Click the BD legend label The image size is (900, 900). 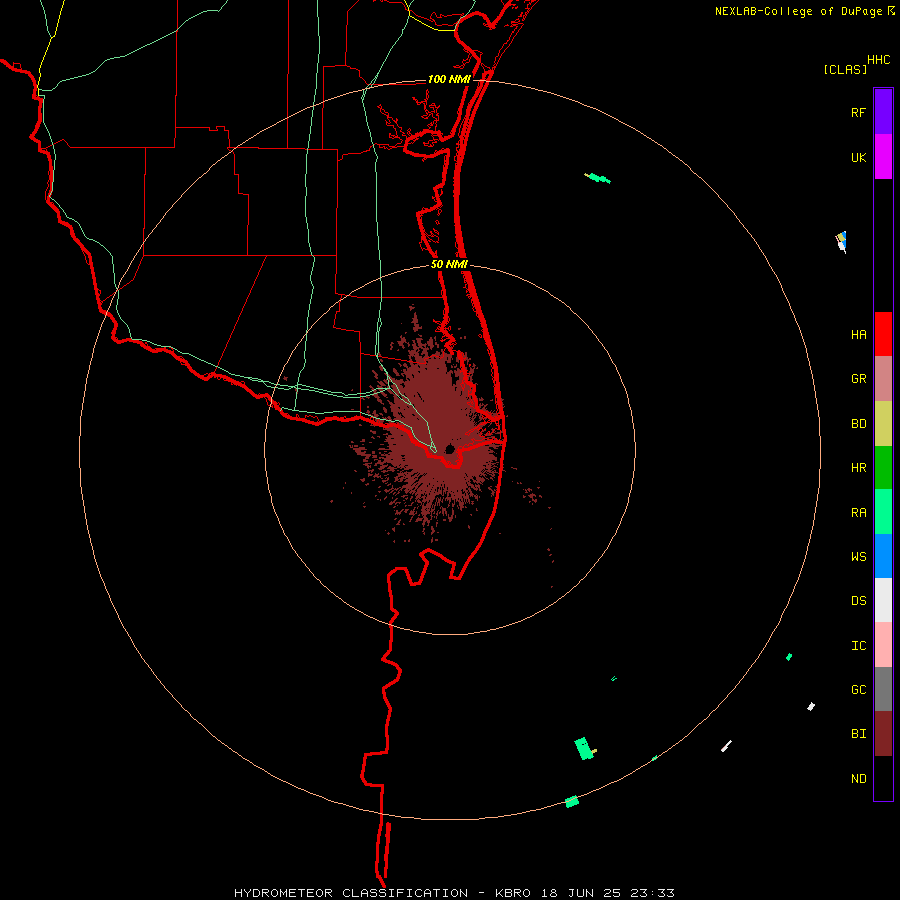858,424
